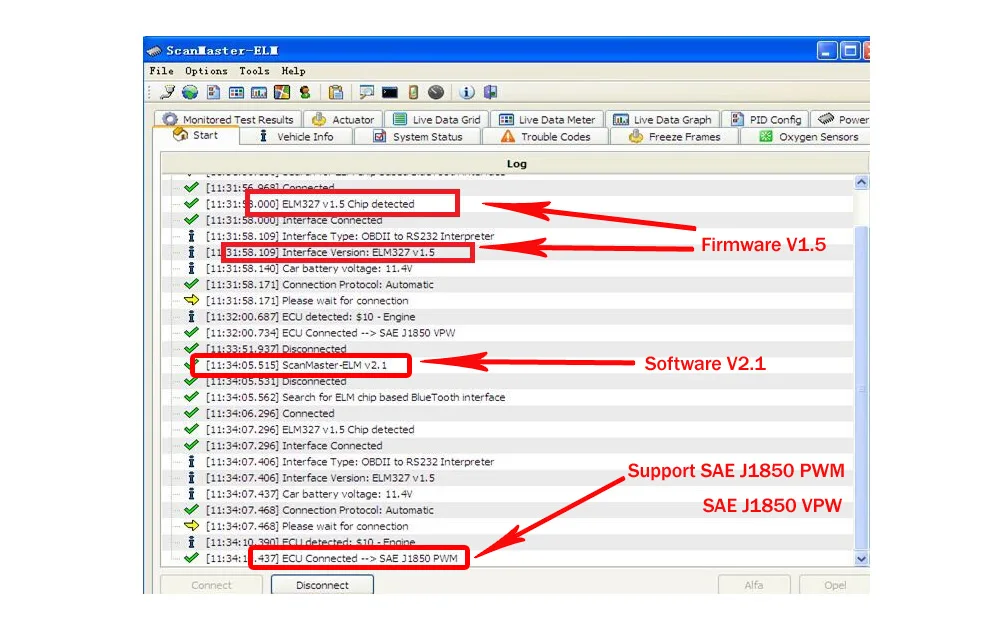Screen dimensions: 1000x625
Task: Click the Opel button
Action: [834, 585]
